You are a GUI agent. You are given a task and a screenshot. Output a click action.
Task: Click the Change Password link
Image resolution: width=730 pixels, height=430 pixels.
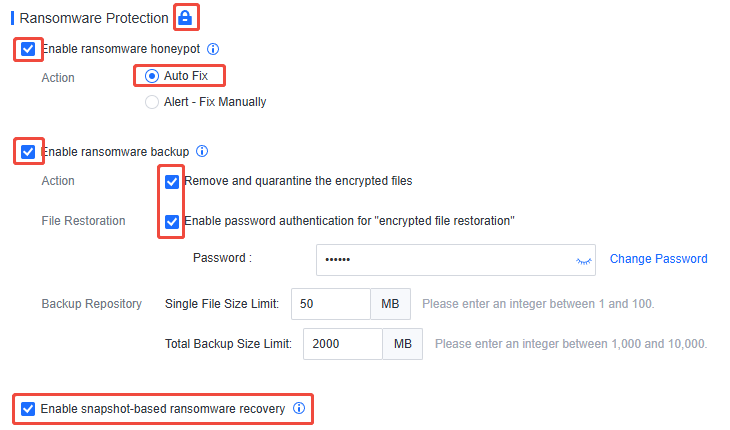658,259
